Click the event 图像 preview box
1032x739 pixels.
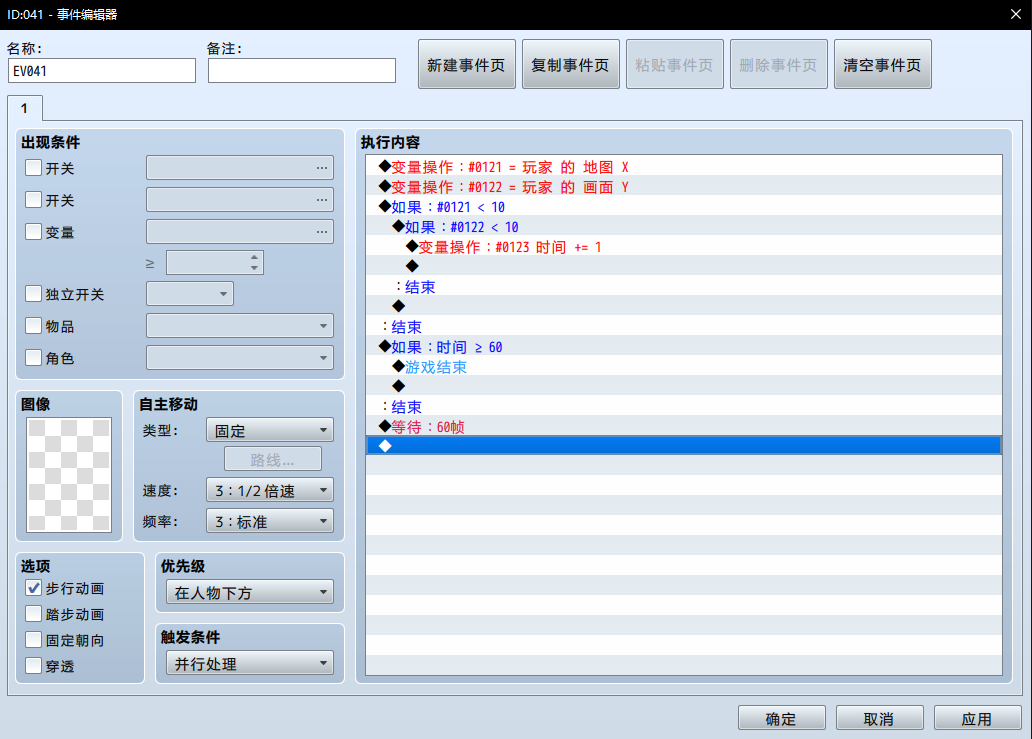(x=69, y=474)
